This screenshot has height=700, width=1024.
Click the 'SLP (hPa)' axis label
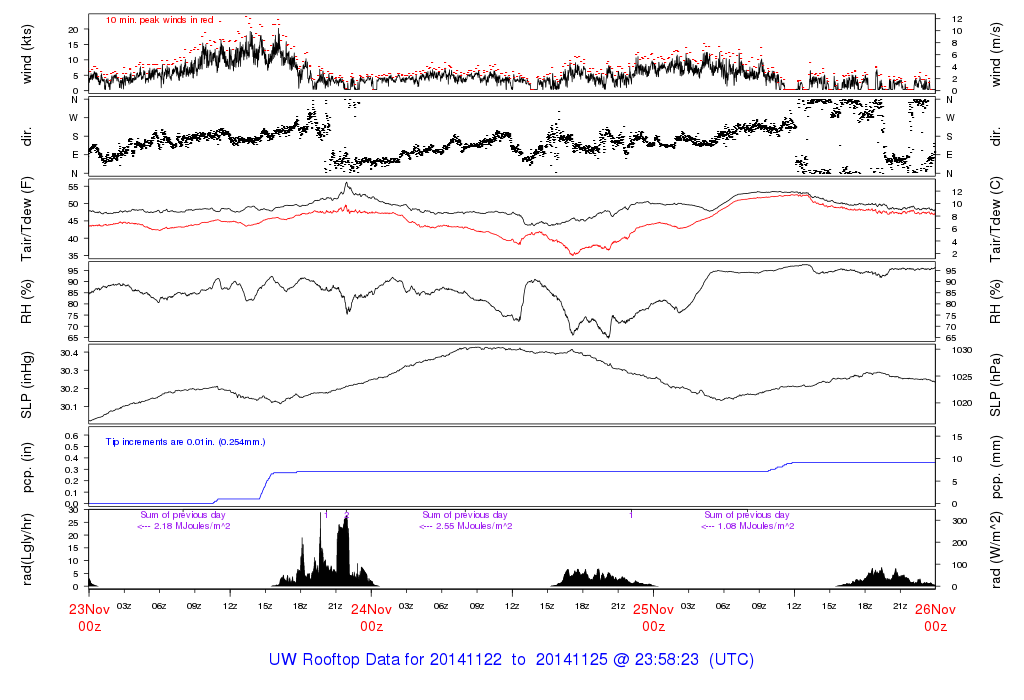pos(996,385)
